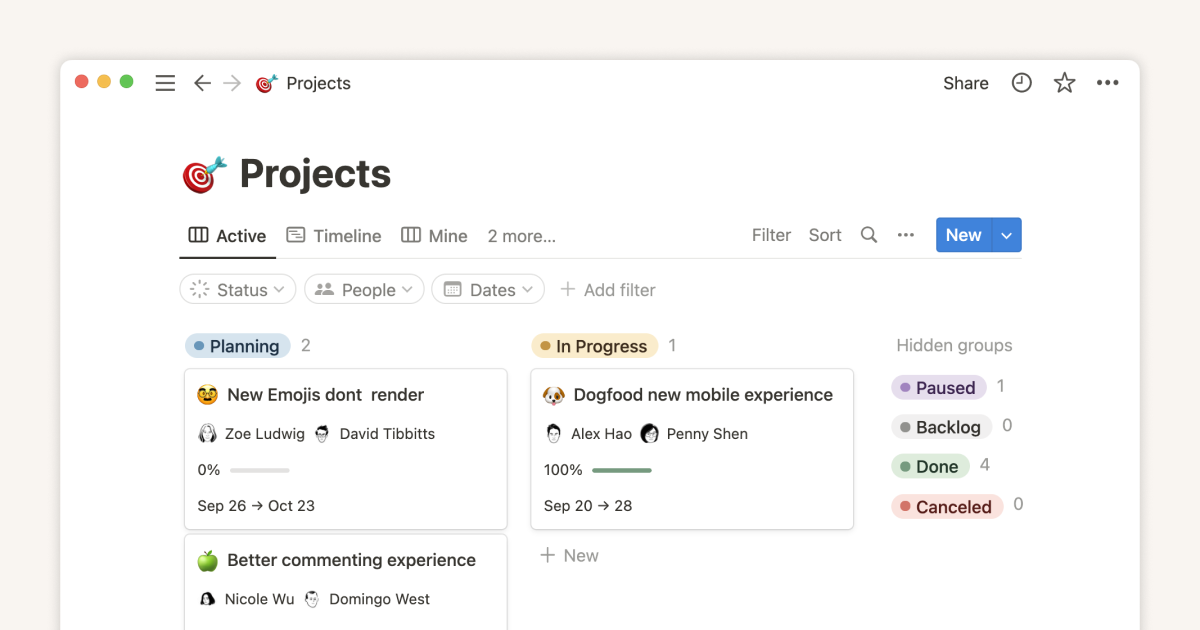Open the Mine view tab
Screen dimensions: 1200x630
(434, 235)
